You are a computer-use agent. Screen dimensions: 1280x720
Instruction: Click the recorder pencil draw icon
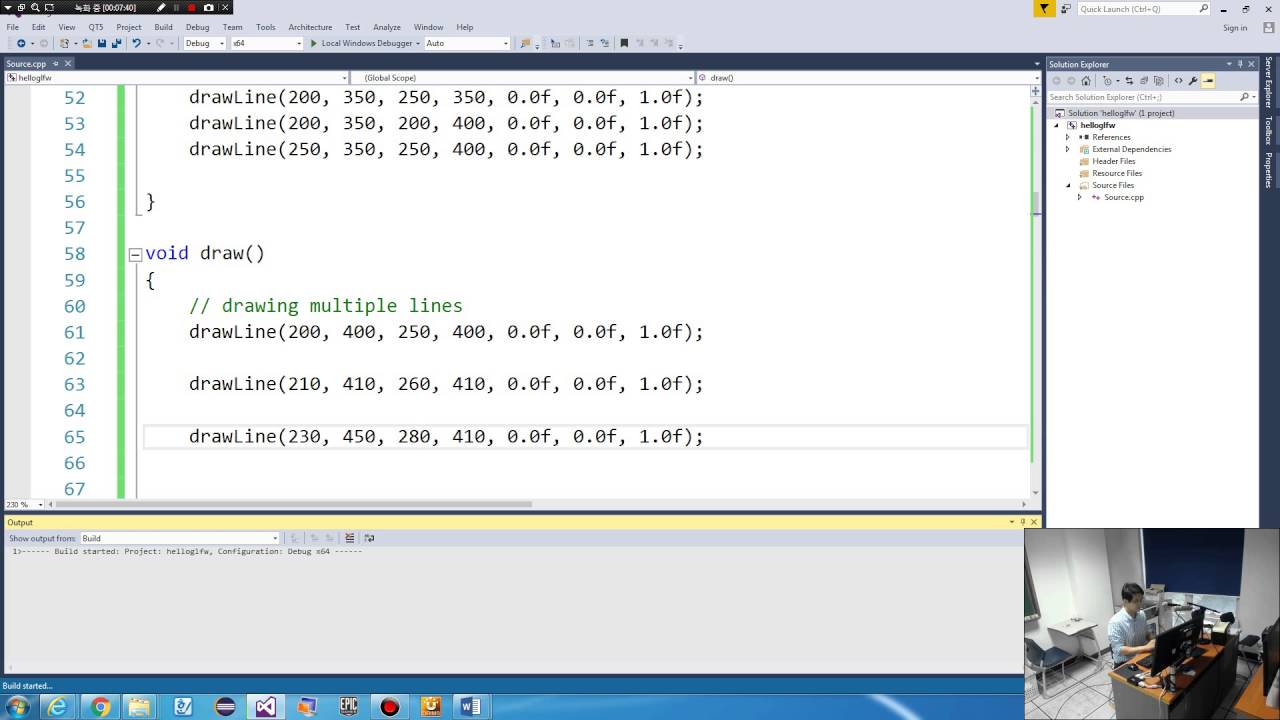[x=161, y=8]
